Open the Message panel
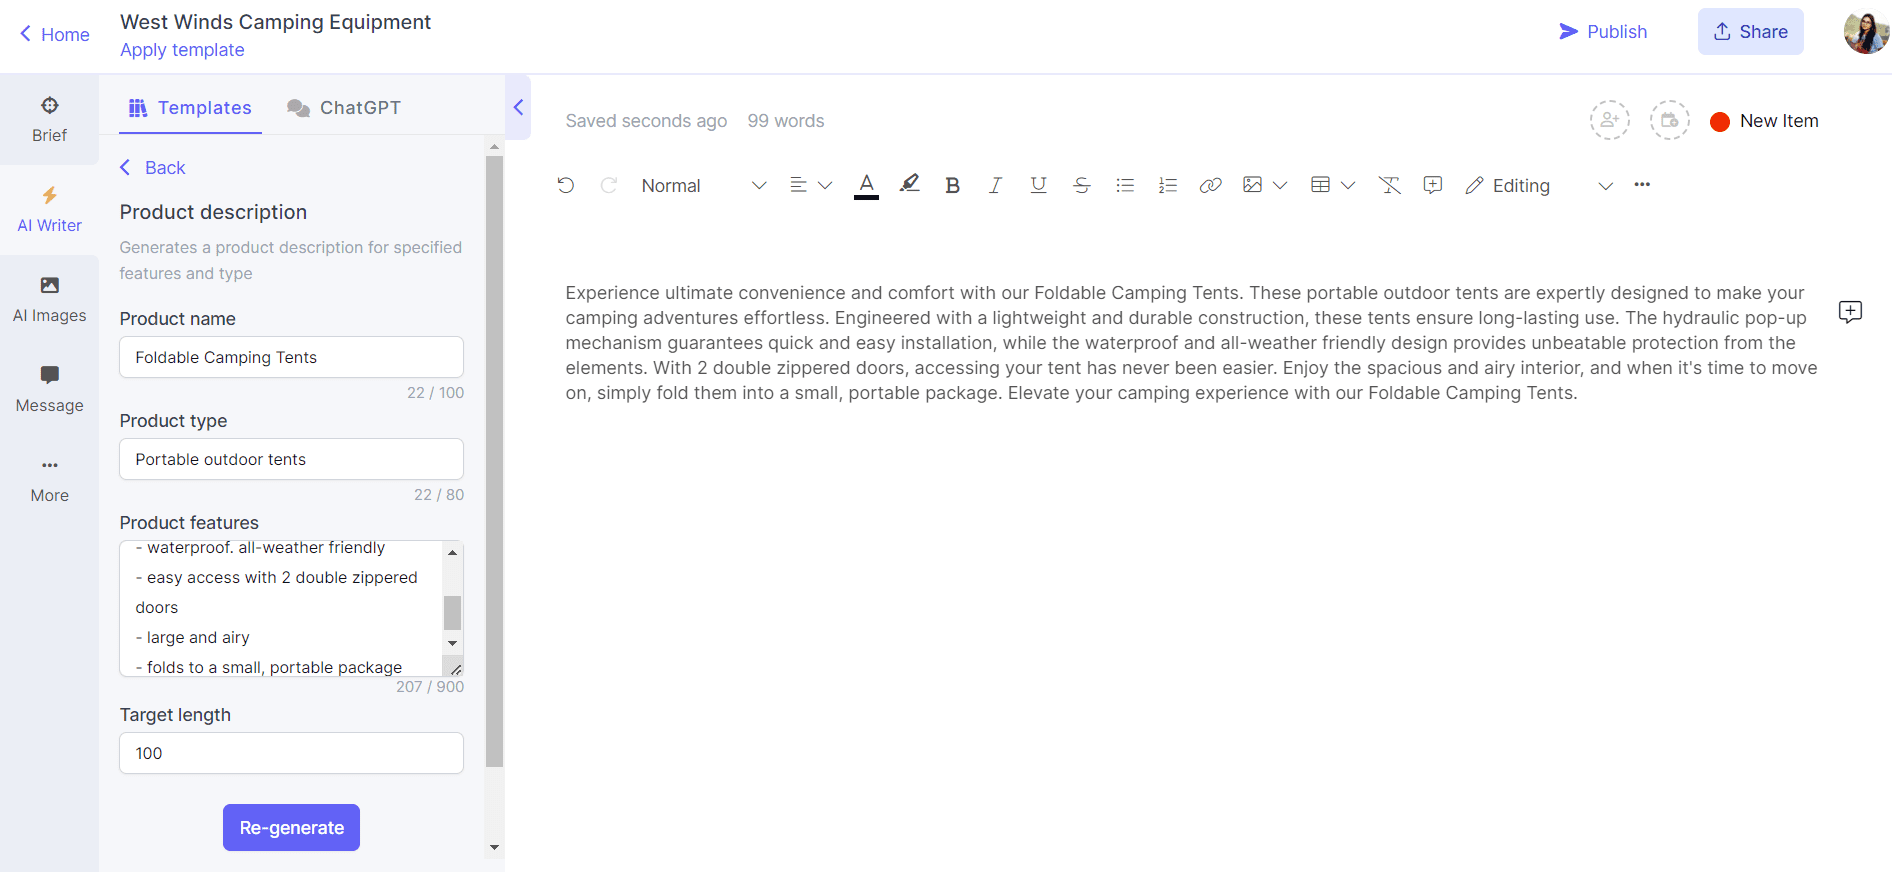Image resolution: width=1892 pixels, height=872 pixels. point(49,390)
